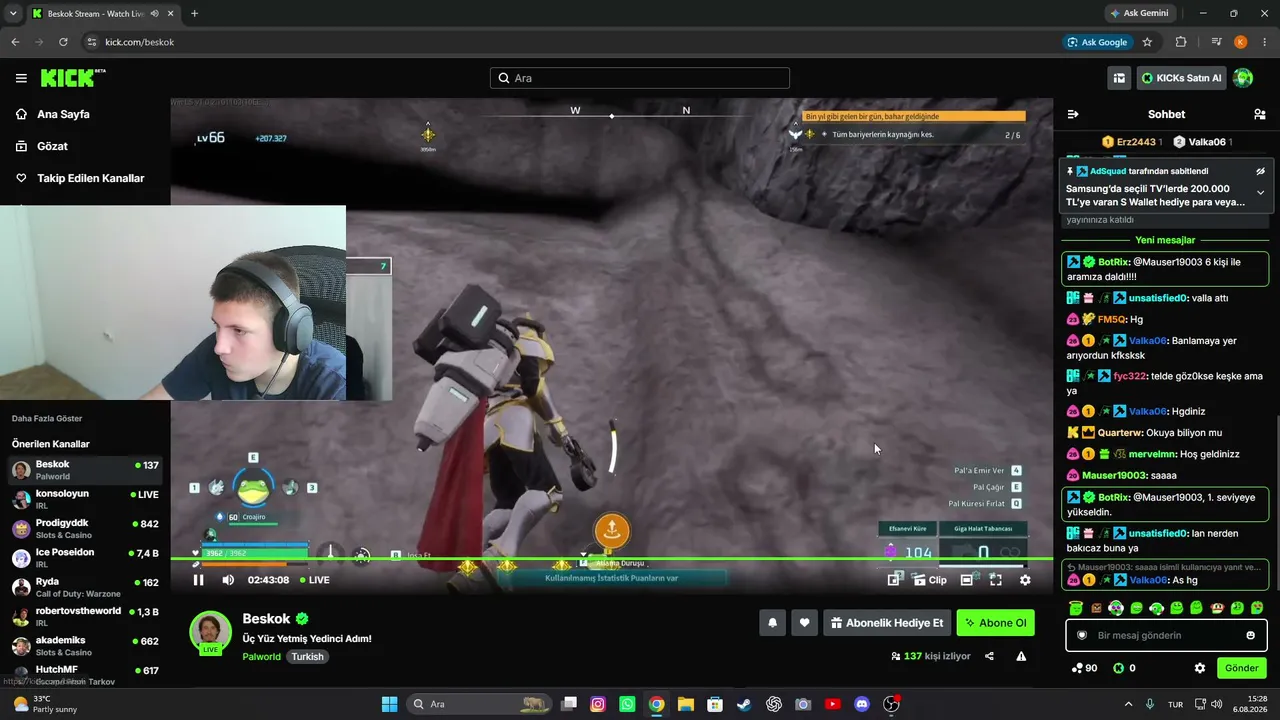Open Windows Start menu
The image size is (1280, 720).
[389, 704]
